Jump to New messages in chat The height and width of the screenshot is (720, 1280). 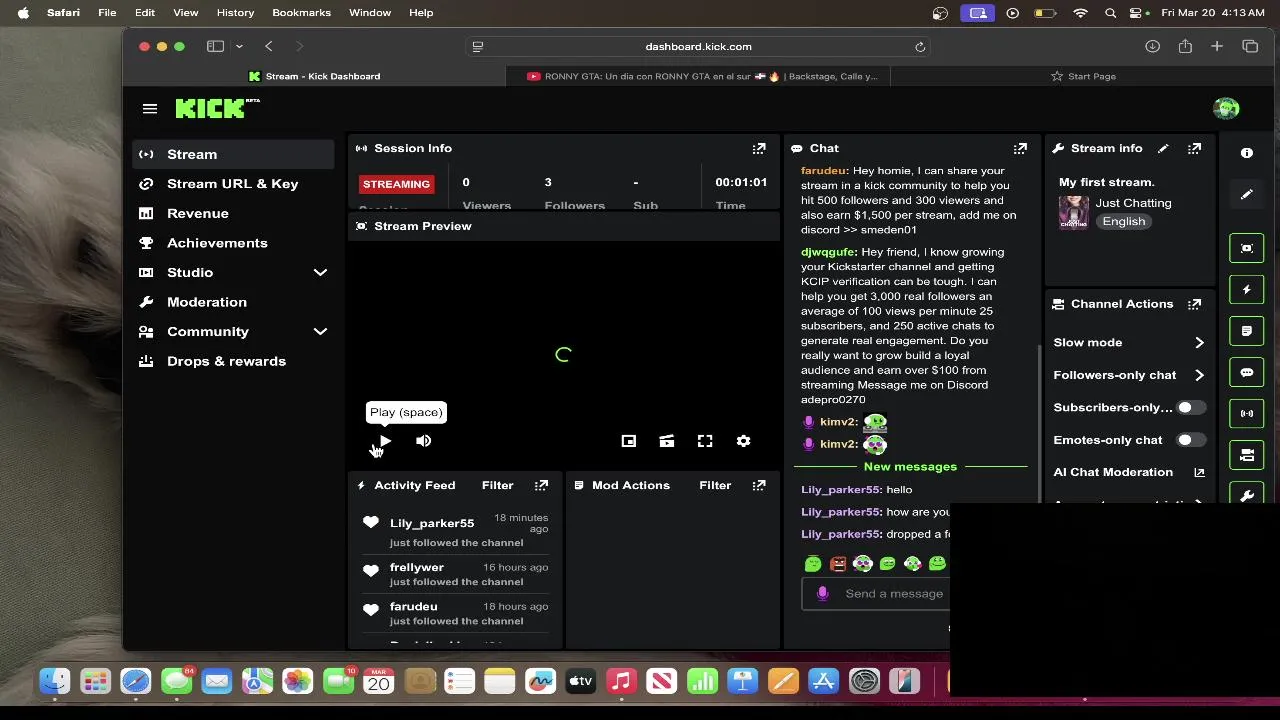click(x=910, y=467)
